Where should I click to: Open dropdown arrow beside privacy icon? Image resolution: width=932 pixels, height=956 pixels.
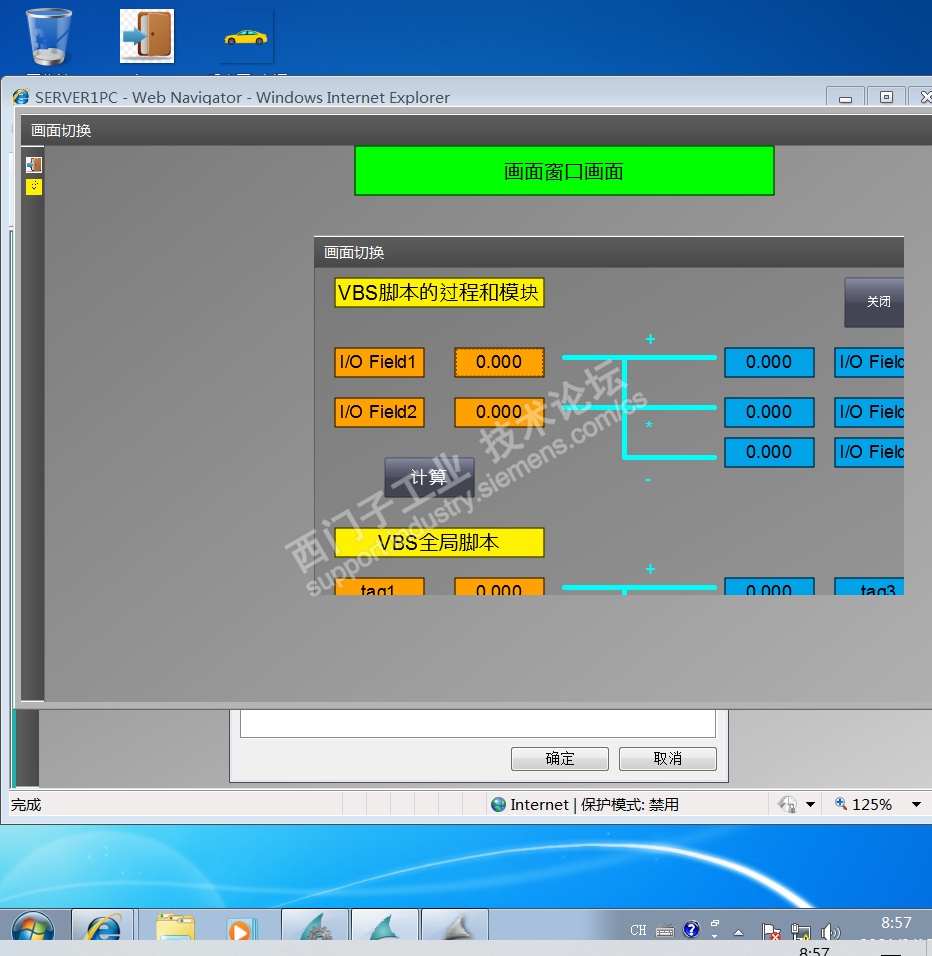(x=811, y=805)
